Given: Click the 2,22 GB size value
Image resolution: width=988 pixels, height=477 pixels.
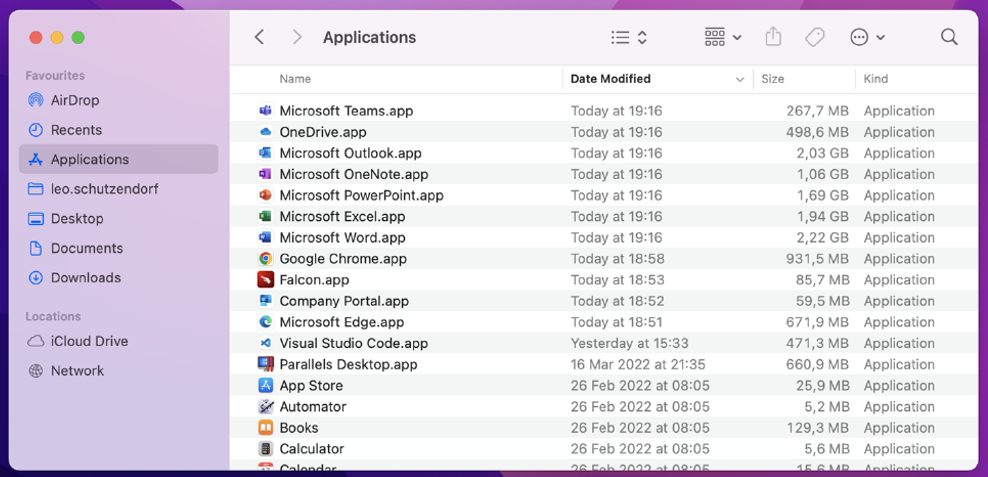Looking at the screenshot, I should (x=822, y=238).
